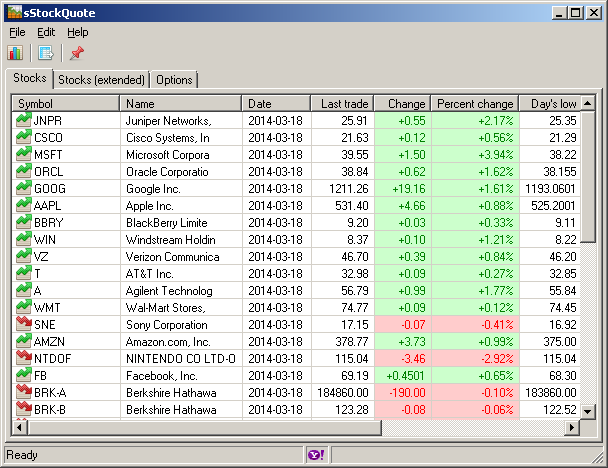Select the Sony Corporation name cell
The image size is (608, 468).
(x=181, y=325)
